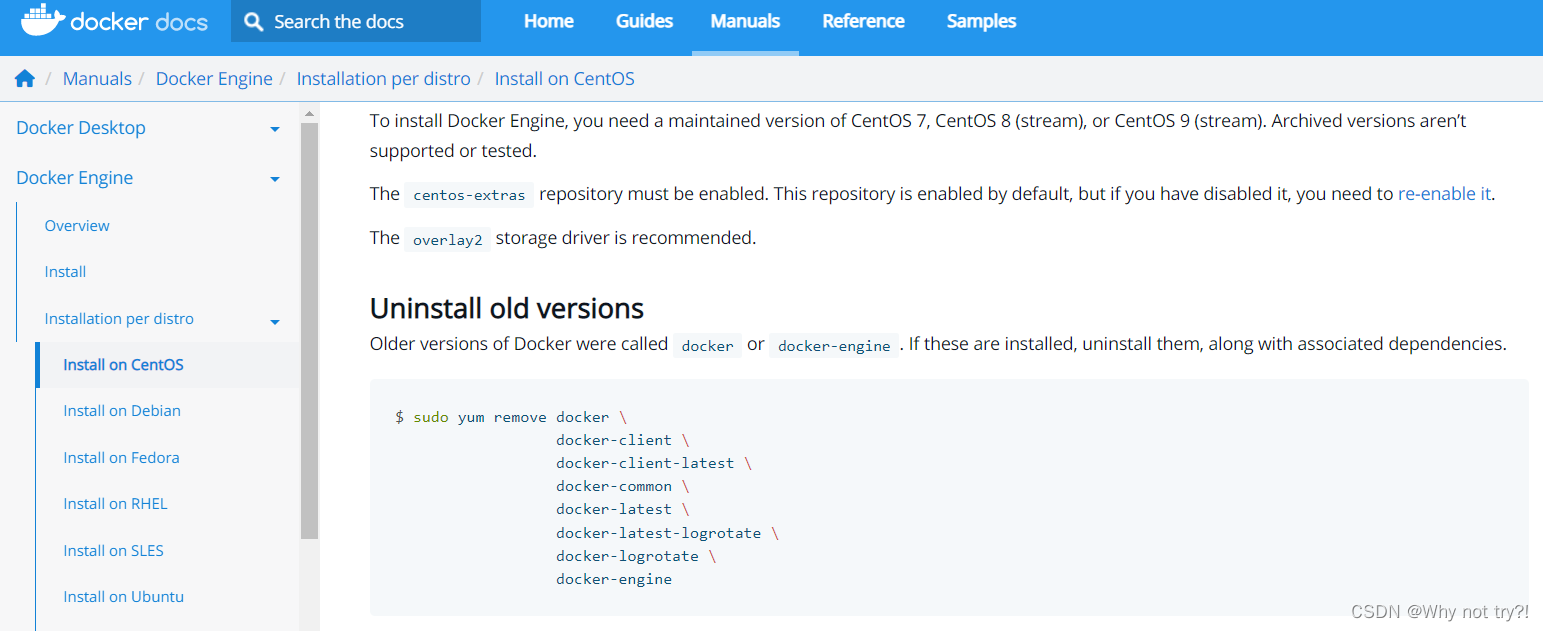Image resolution: width=1543 pixels, height=631 pixels.
Task: Click the Uninstall old versions heading
Action: 507,307
